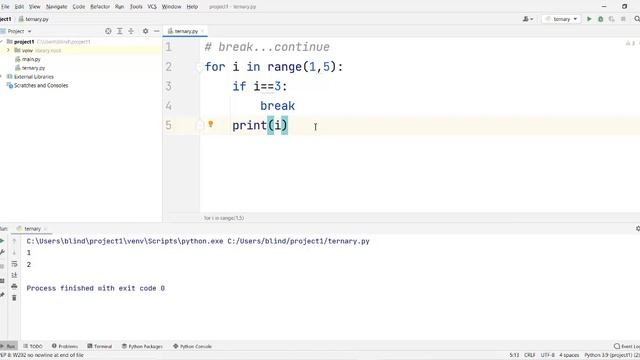Open the user account icon dropdown

point(528,19)
